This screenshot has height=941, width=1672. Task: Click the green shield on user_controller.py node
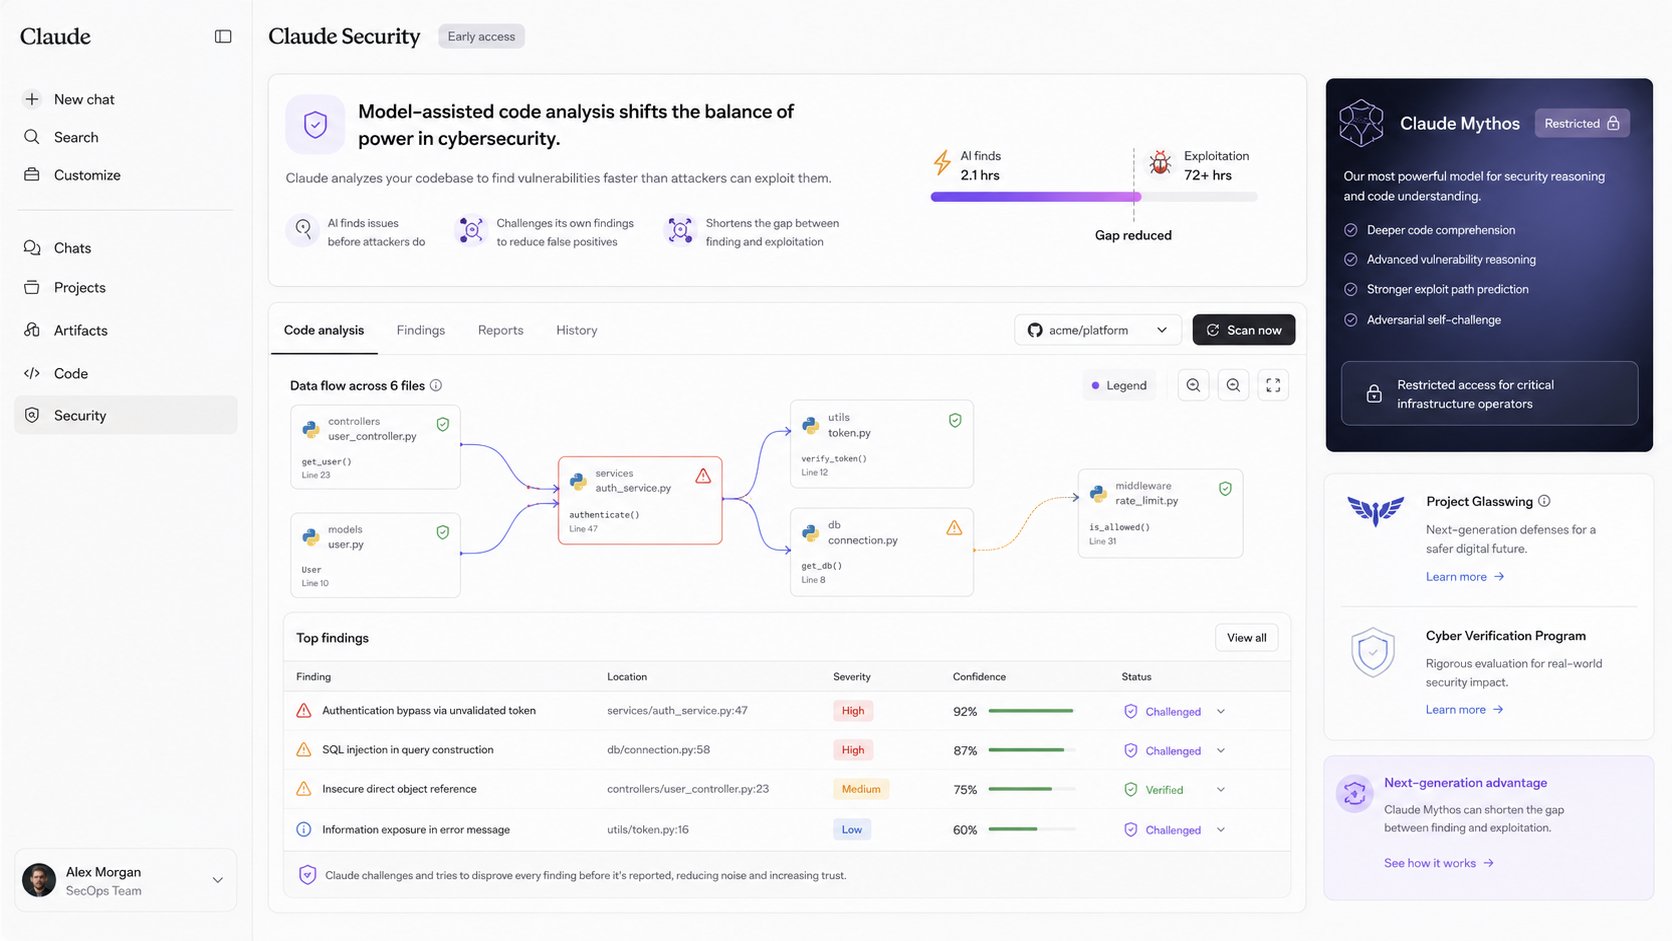[442, 424]
